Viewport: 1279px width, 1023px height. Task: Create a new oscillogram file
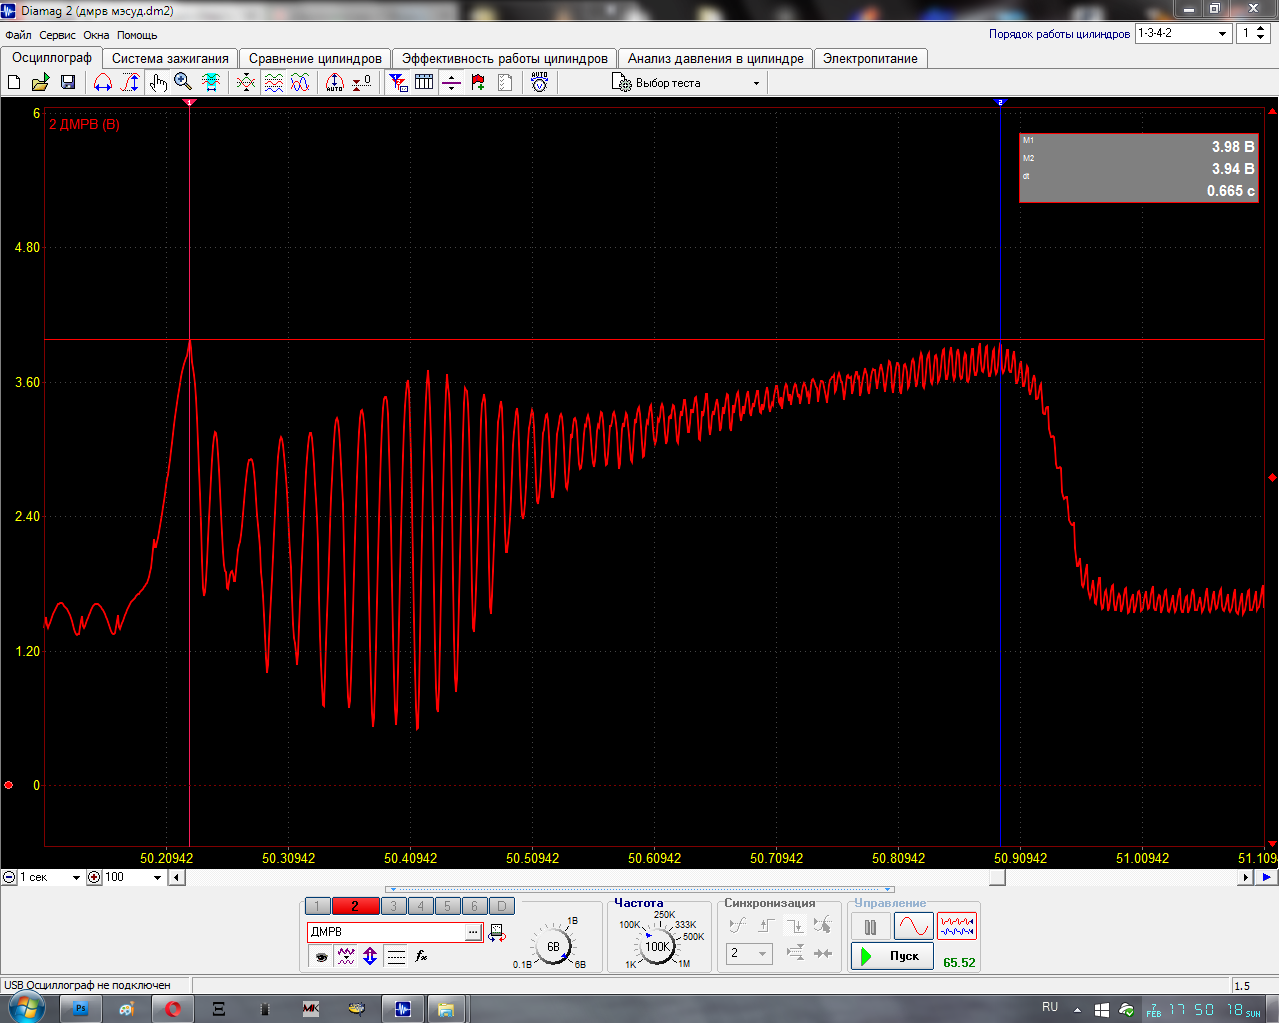click(x=14, y=83)
